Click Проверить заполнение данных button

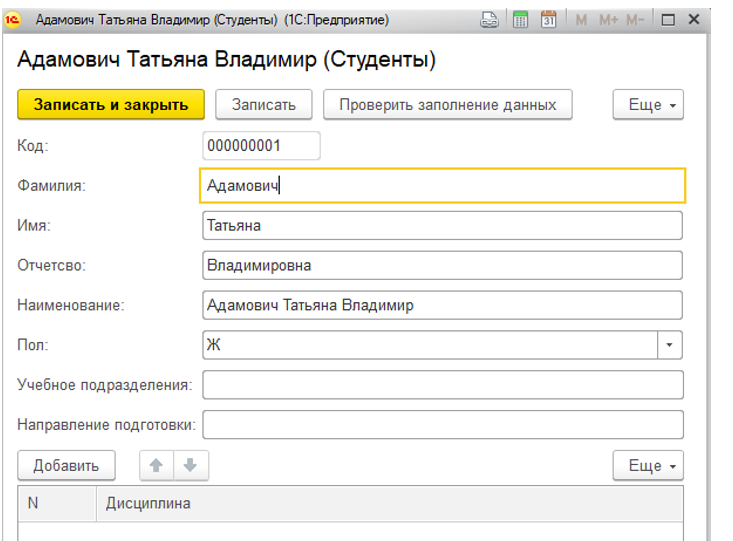(x=448, y=104)
